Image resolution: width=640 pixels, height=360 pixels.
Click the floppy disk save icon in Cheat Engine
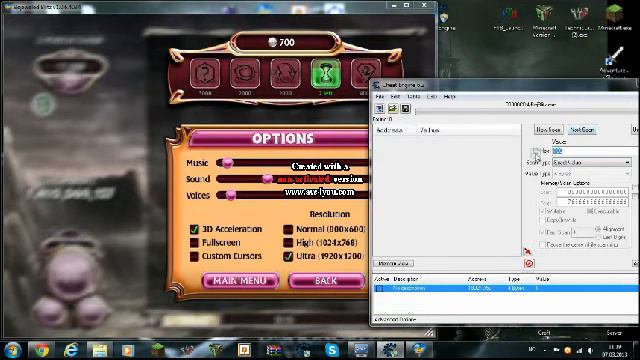click(405, 109)
